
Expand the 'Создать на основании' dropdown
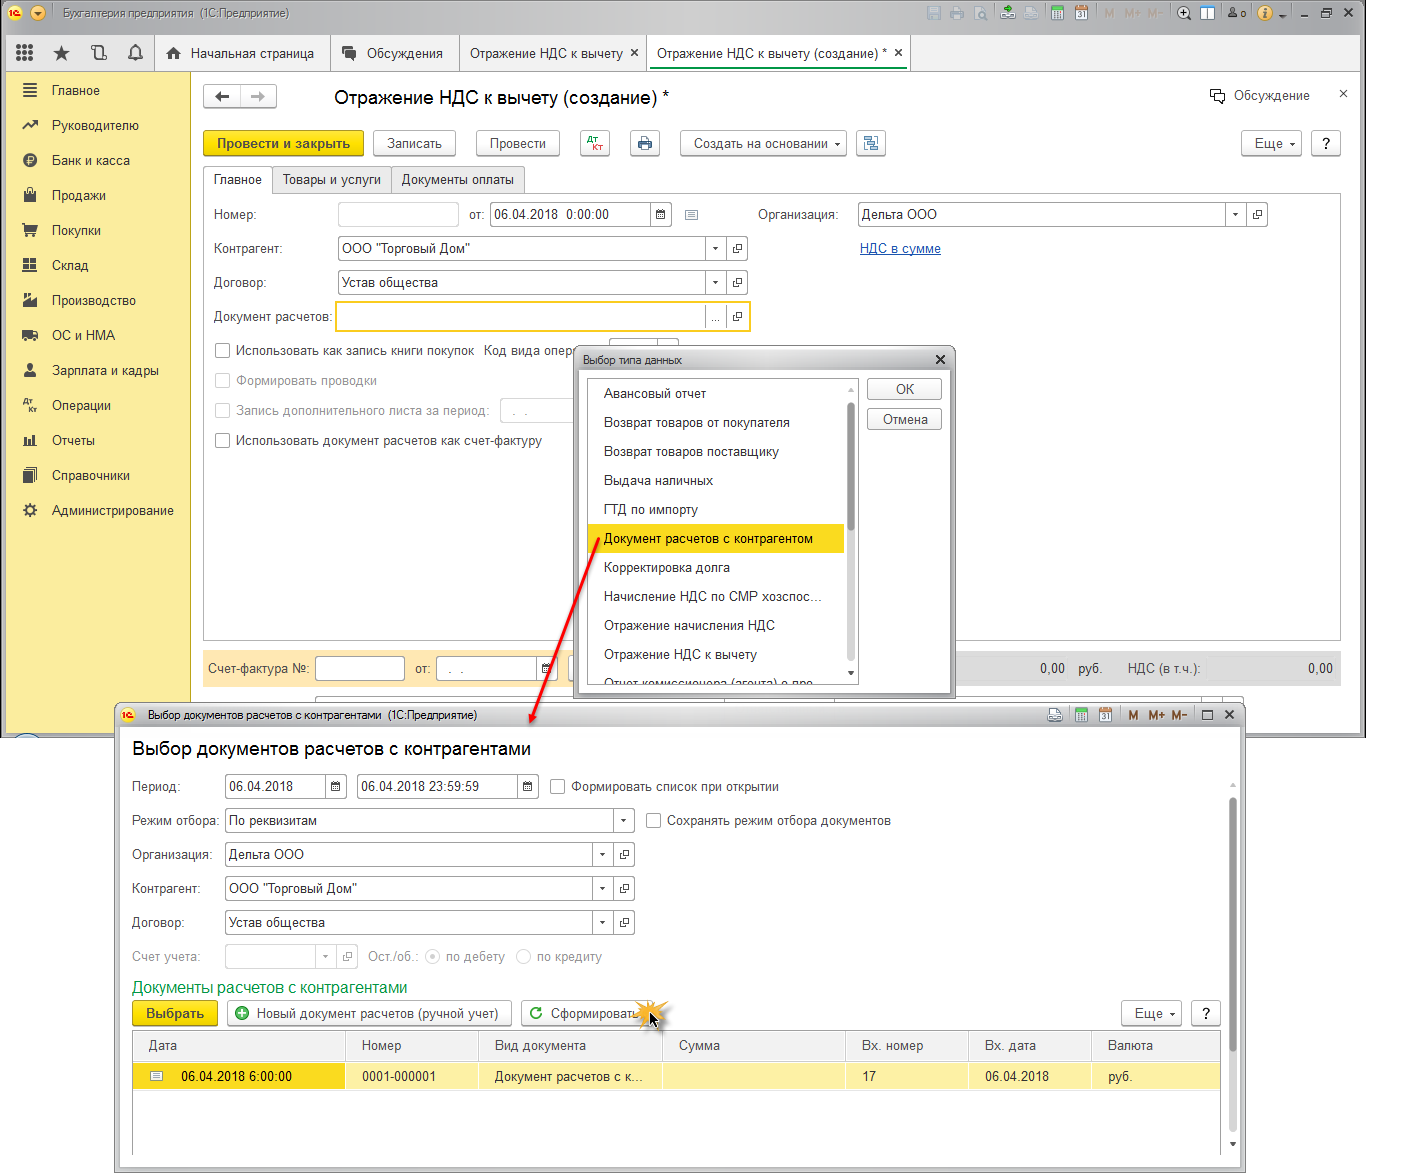tap(762, 143)
